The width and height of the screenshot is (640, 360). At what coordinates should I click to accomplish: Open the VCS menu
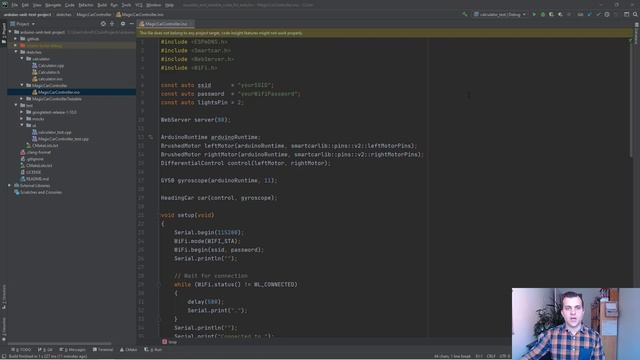(x=139, y=5)
